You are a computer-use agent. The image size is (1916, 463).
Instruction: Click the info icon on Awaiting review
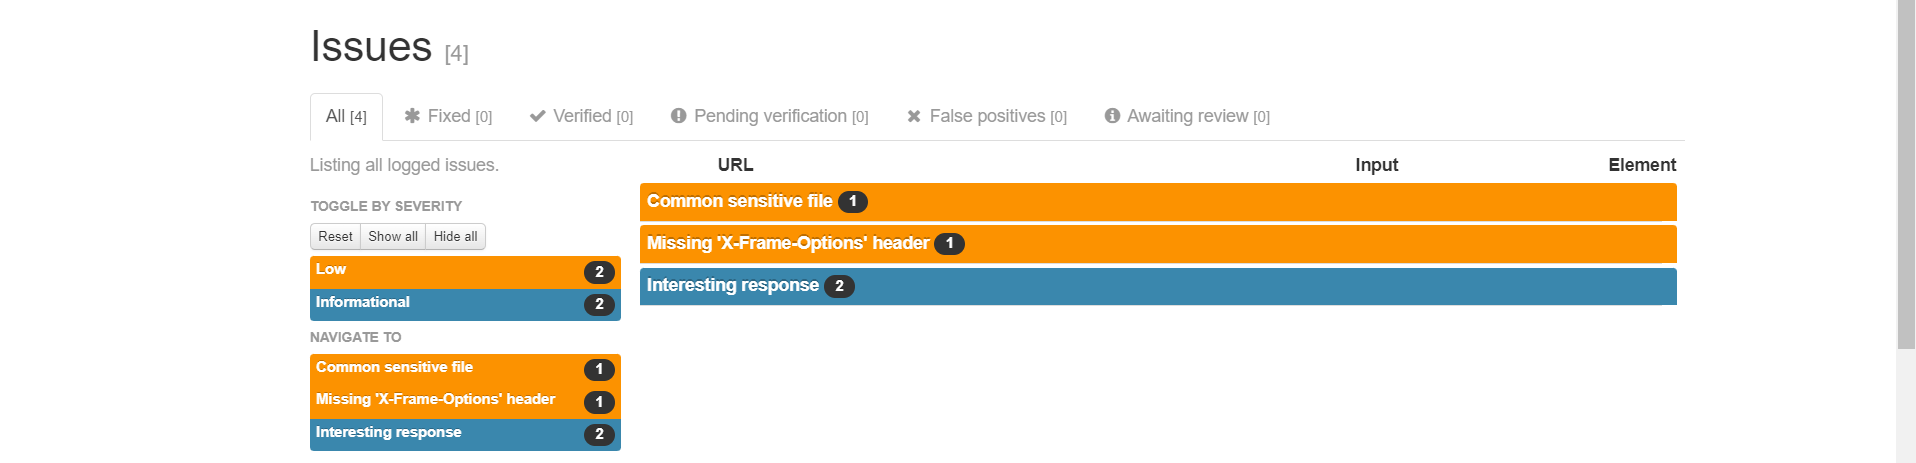(1112, 116)
